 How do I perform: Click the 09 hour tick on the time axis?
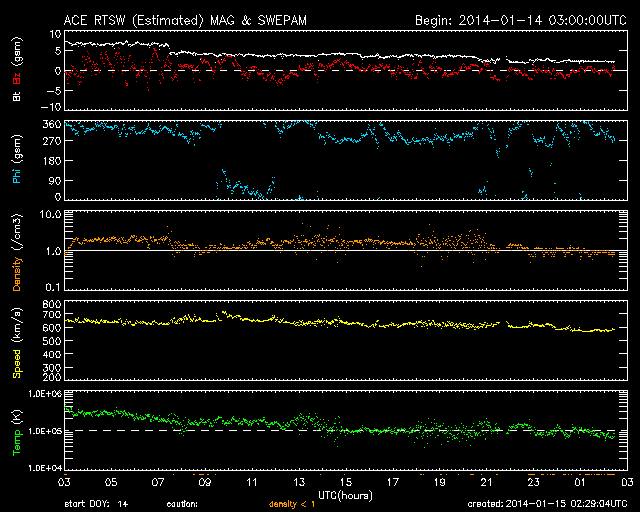click(x=205, y=483)
